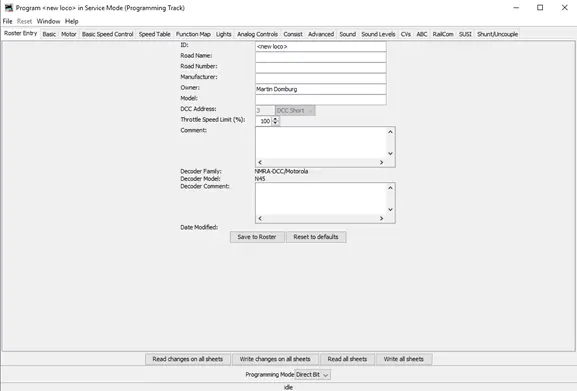Open the File menu
The width and height of the screenshot is (577, 391).
[7, 21]
